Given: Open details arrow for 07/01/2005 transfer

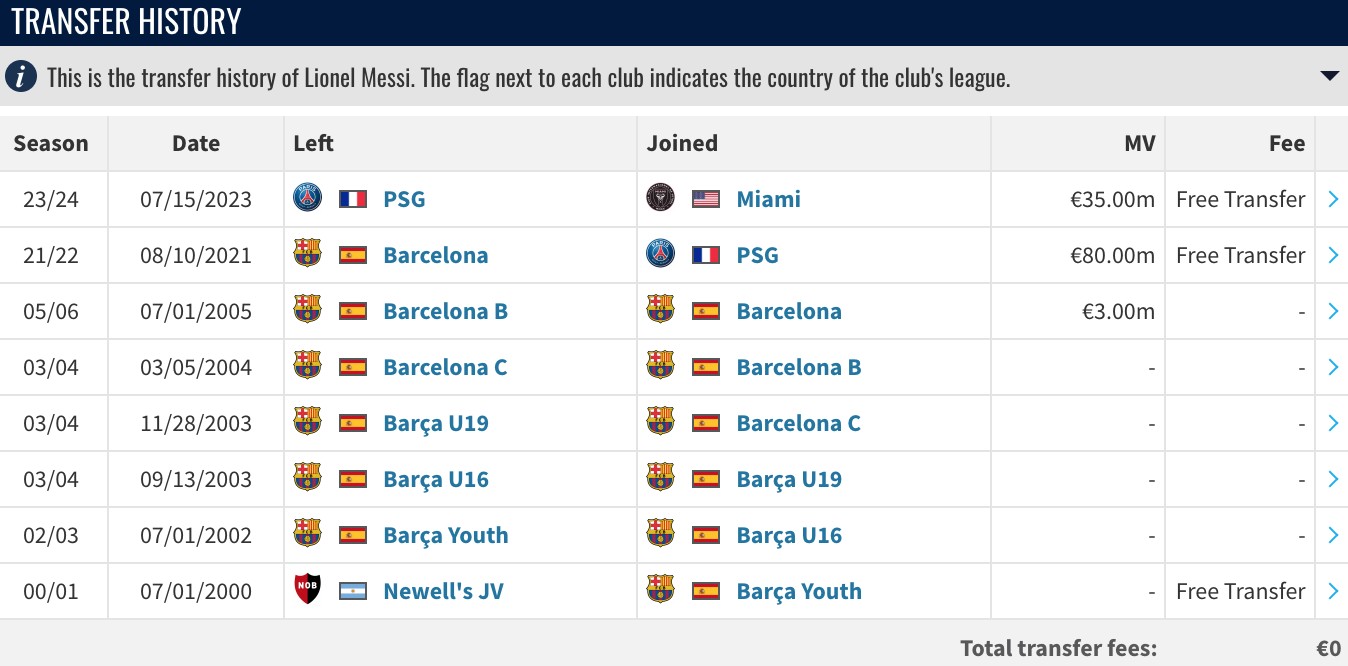Looking at the screenshot, I should tap(1332, 311).
